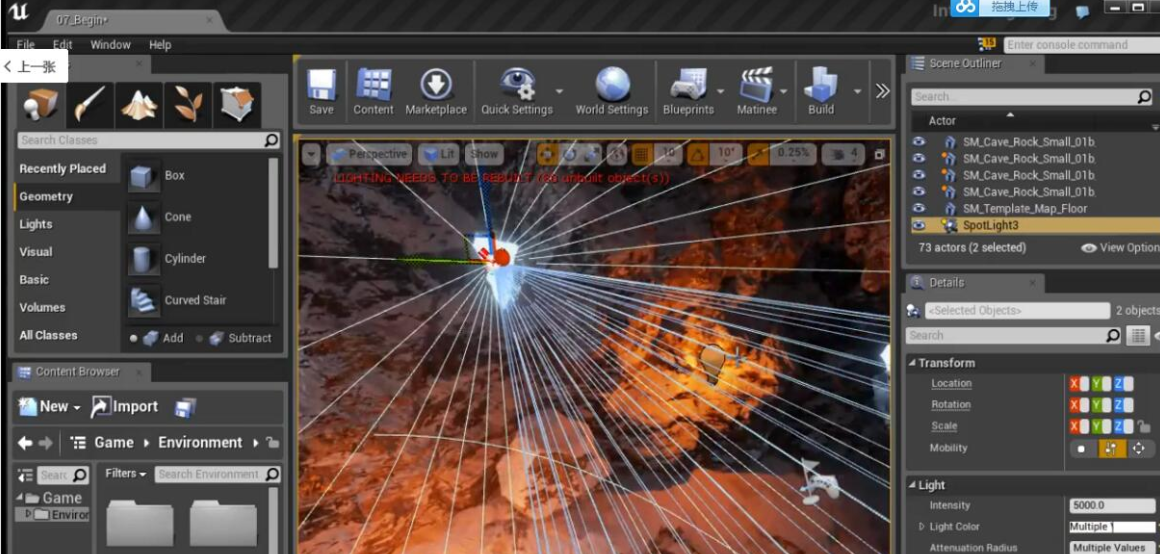Select the Add brush radio button
The height and width of the screenshot is (554, 1160).
point(134,338)
